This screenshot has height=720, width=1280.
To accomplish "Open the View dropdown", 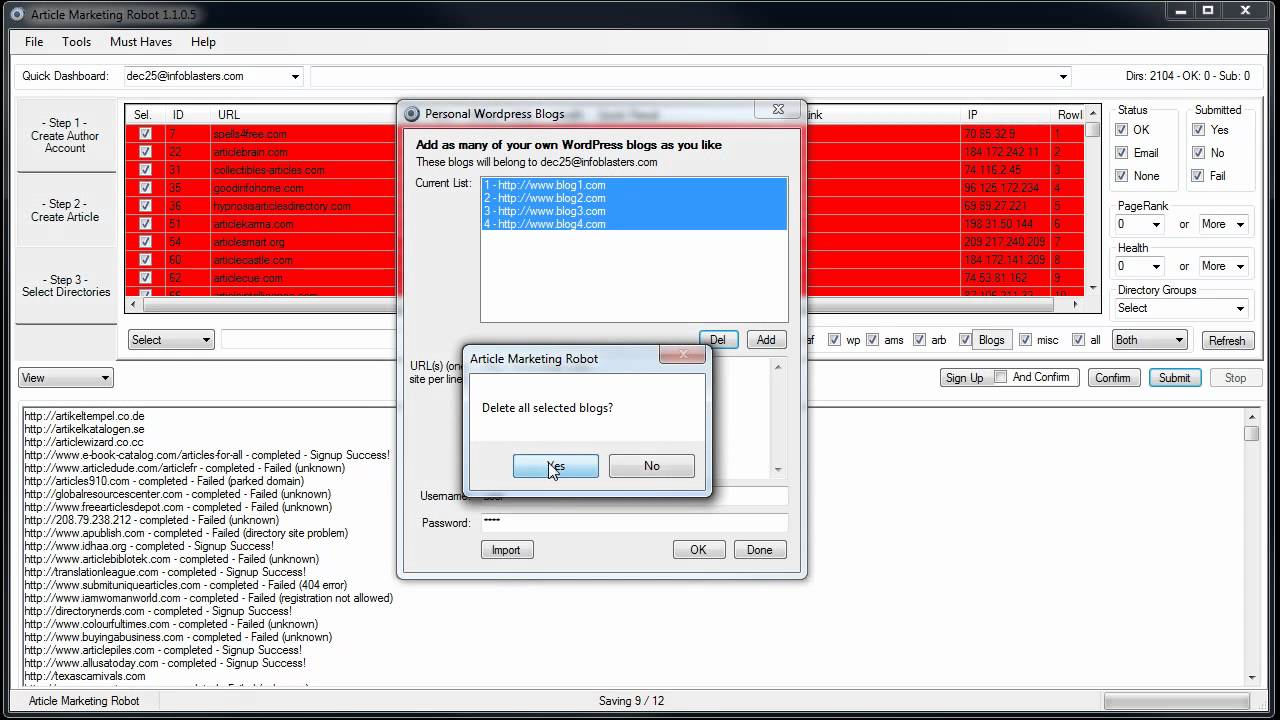I will pyautogui.click(x=65, y=378).
